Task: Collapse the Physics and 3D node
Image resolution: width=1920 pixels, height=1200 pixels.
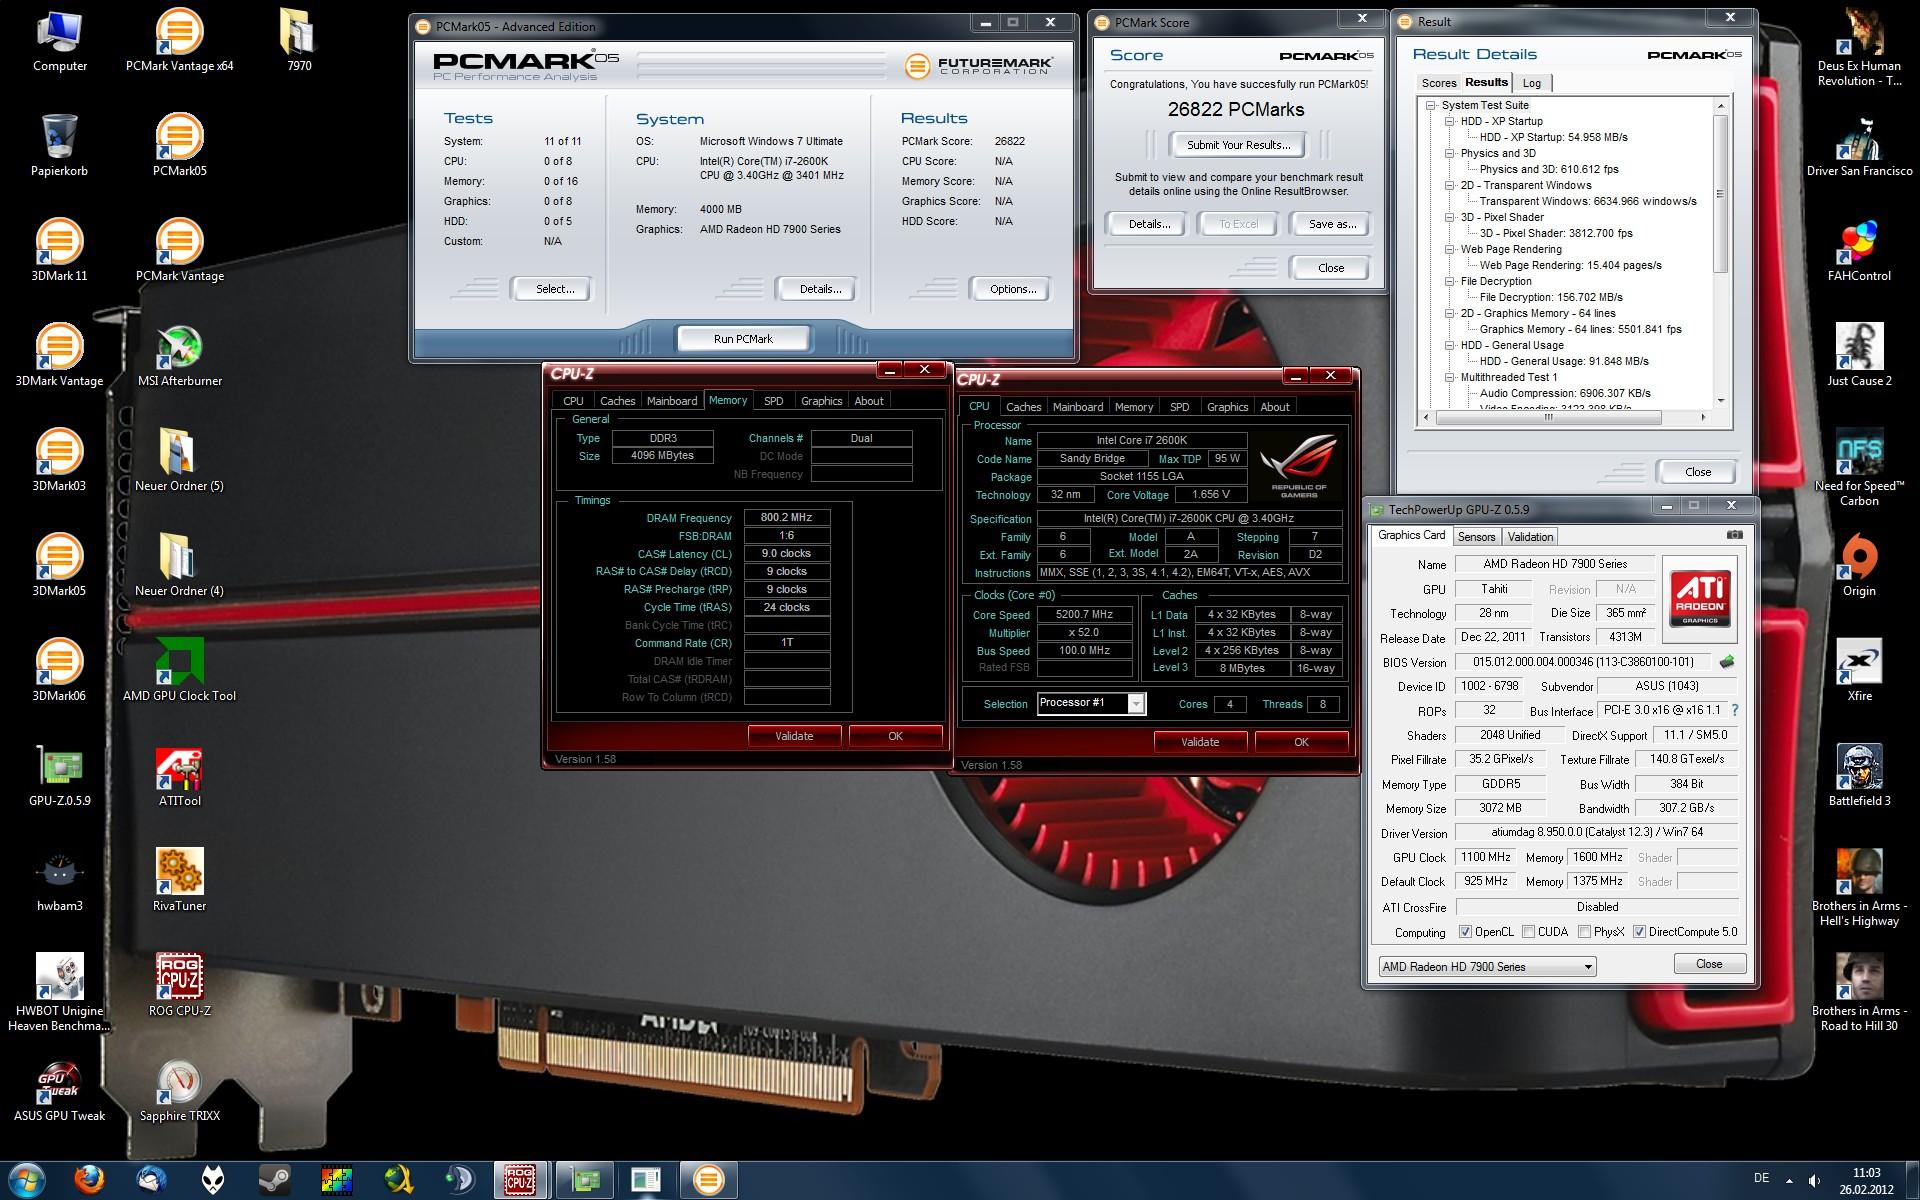Action: point(1450,153)
